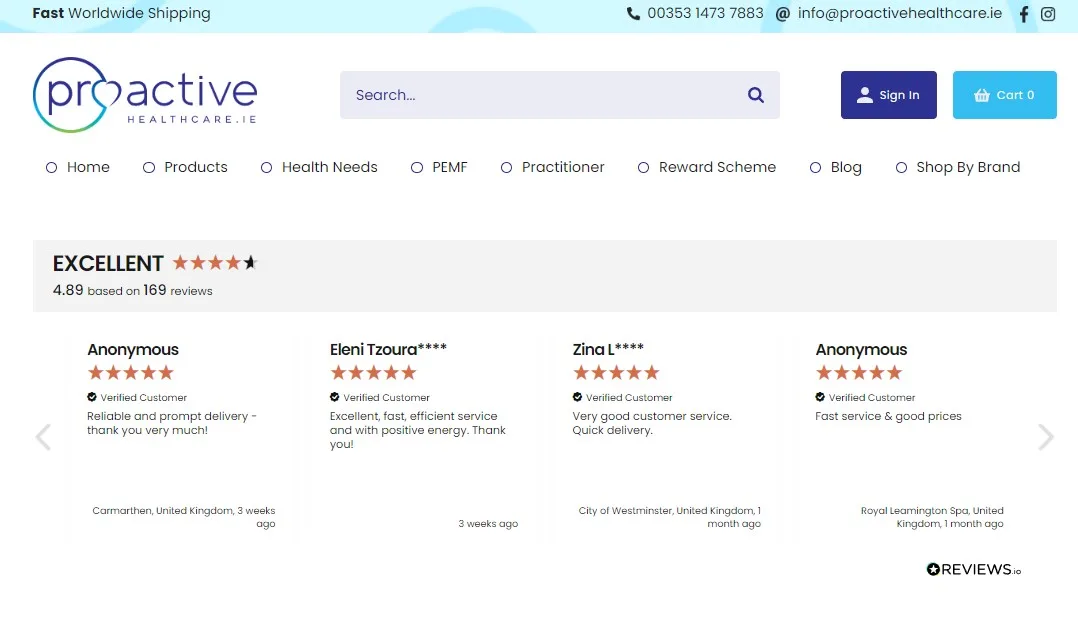The image size is (1078, 628).
Task: Click the verified badge on Zina L's review
Action: (578, 397)
